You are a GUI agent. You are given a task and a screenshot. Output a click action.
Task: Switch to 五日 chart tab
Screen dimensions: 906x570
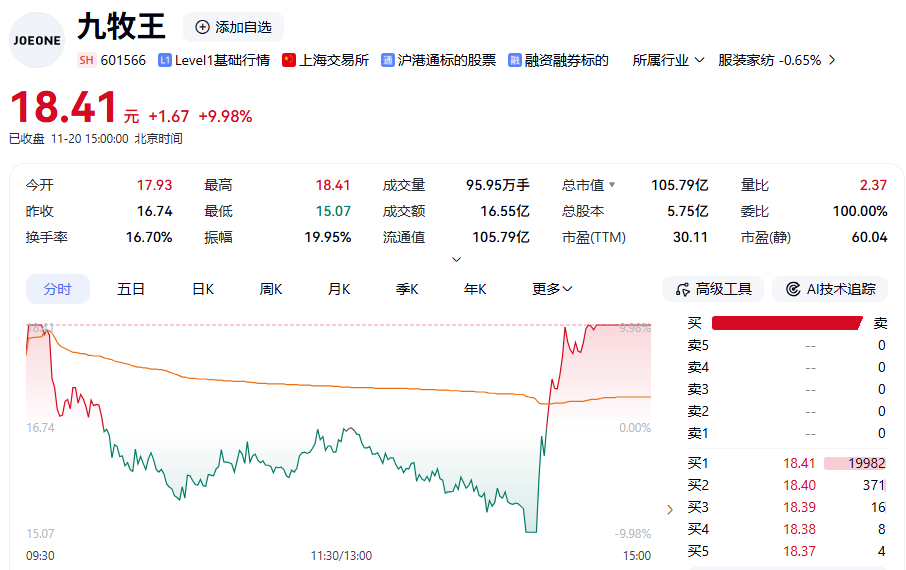click(131, 289)
